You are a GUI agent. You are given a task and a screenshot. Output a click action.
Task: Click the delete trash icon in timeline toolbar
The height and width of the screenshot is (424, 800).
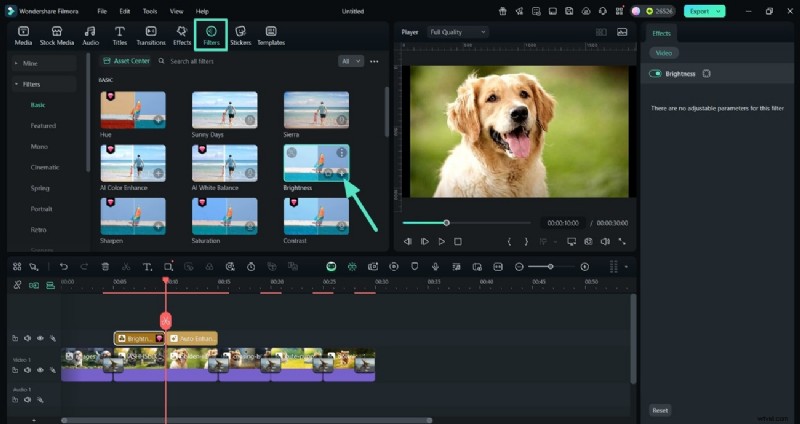point(104,267)
